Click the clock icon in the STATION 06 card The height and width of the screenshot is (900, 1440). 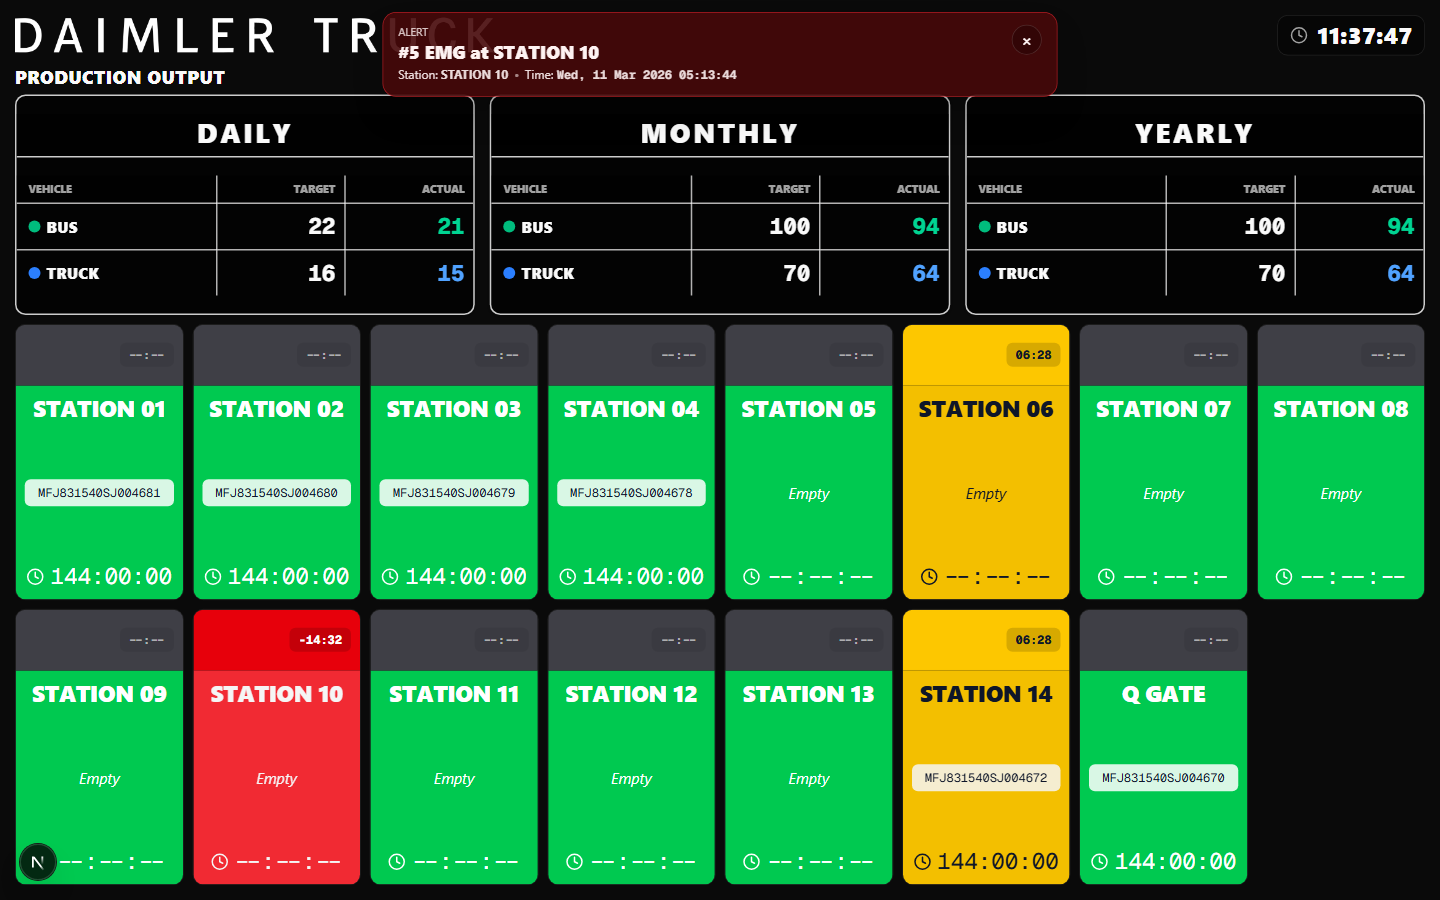pyautogui.click(x=929, y=577)
